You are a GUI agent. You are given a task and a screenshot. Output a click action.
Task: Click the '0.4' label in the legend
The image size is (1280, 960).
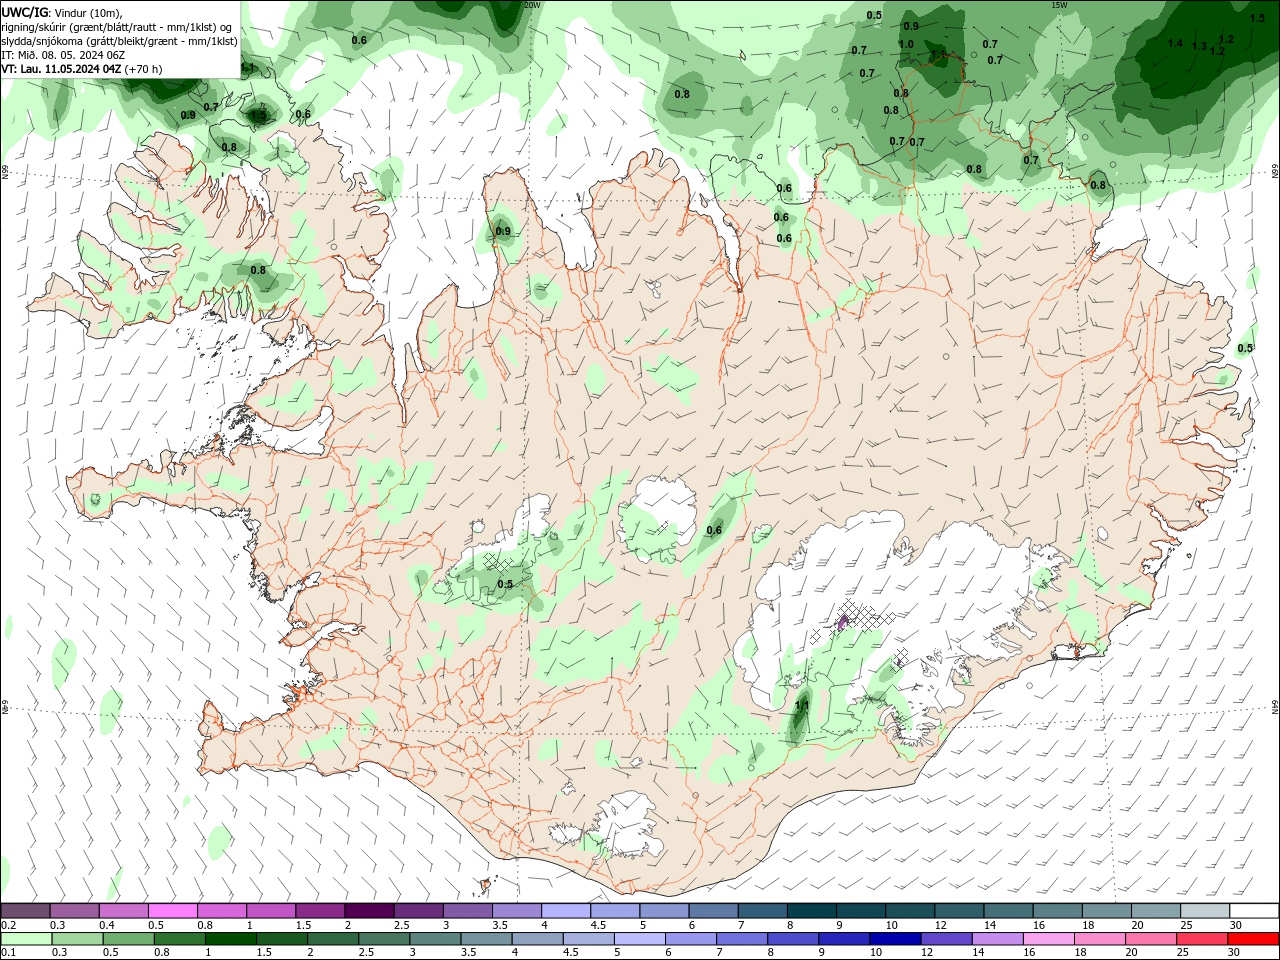point(107,925)
